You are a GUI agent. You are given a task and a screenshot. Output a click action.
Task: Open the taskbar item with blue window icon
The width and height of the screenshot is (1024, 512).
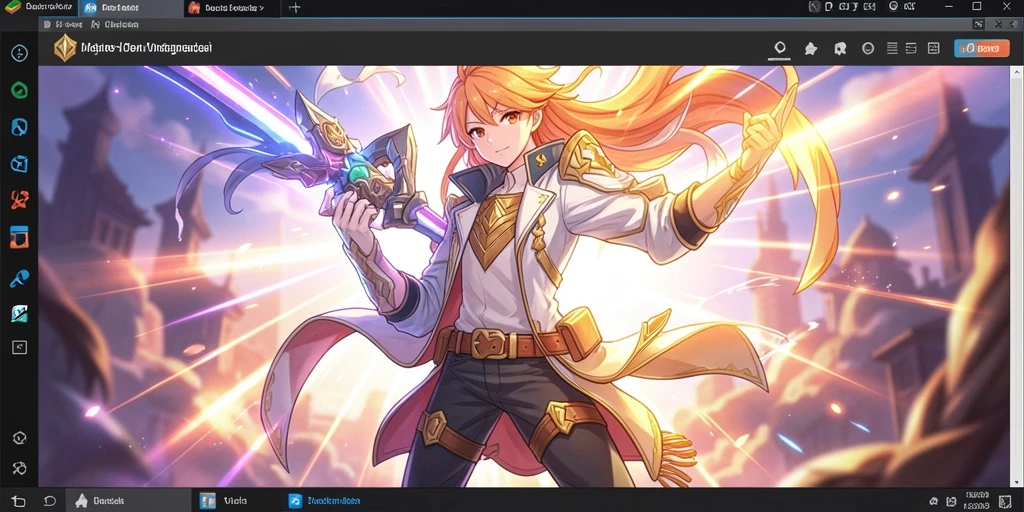[x=224, y=501]
